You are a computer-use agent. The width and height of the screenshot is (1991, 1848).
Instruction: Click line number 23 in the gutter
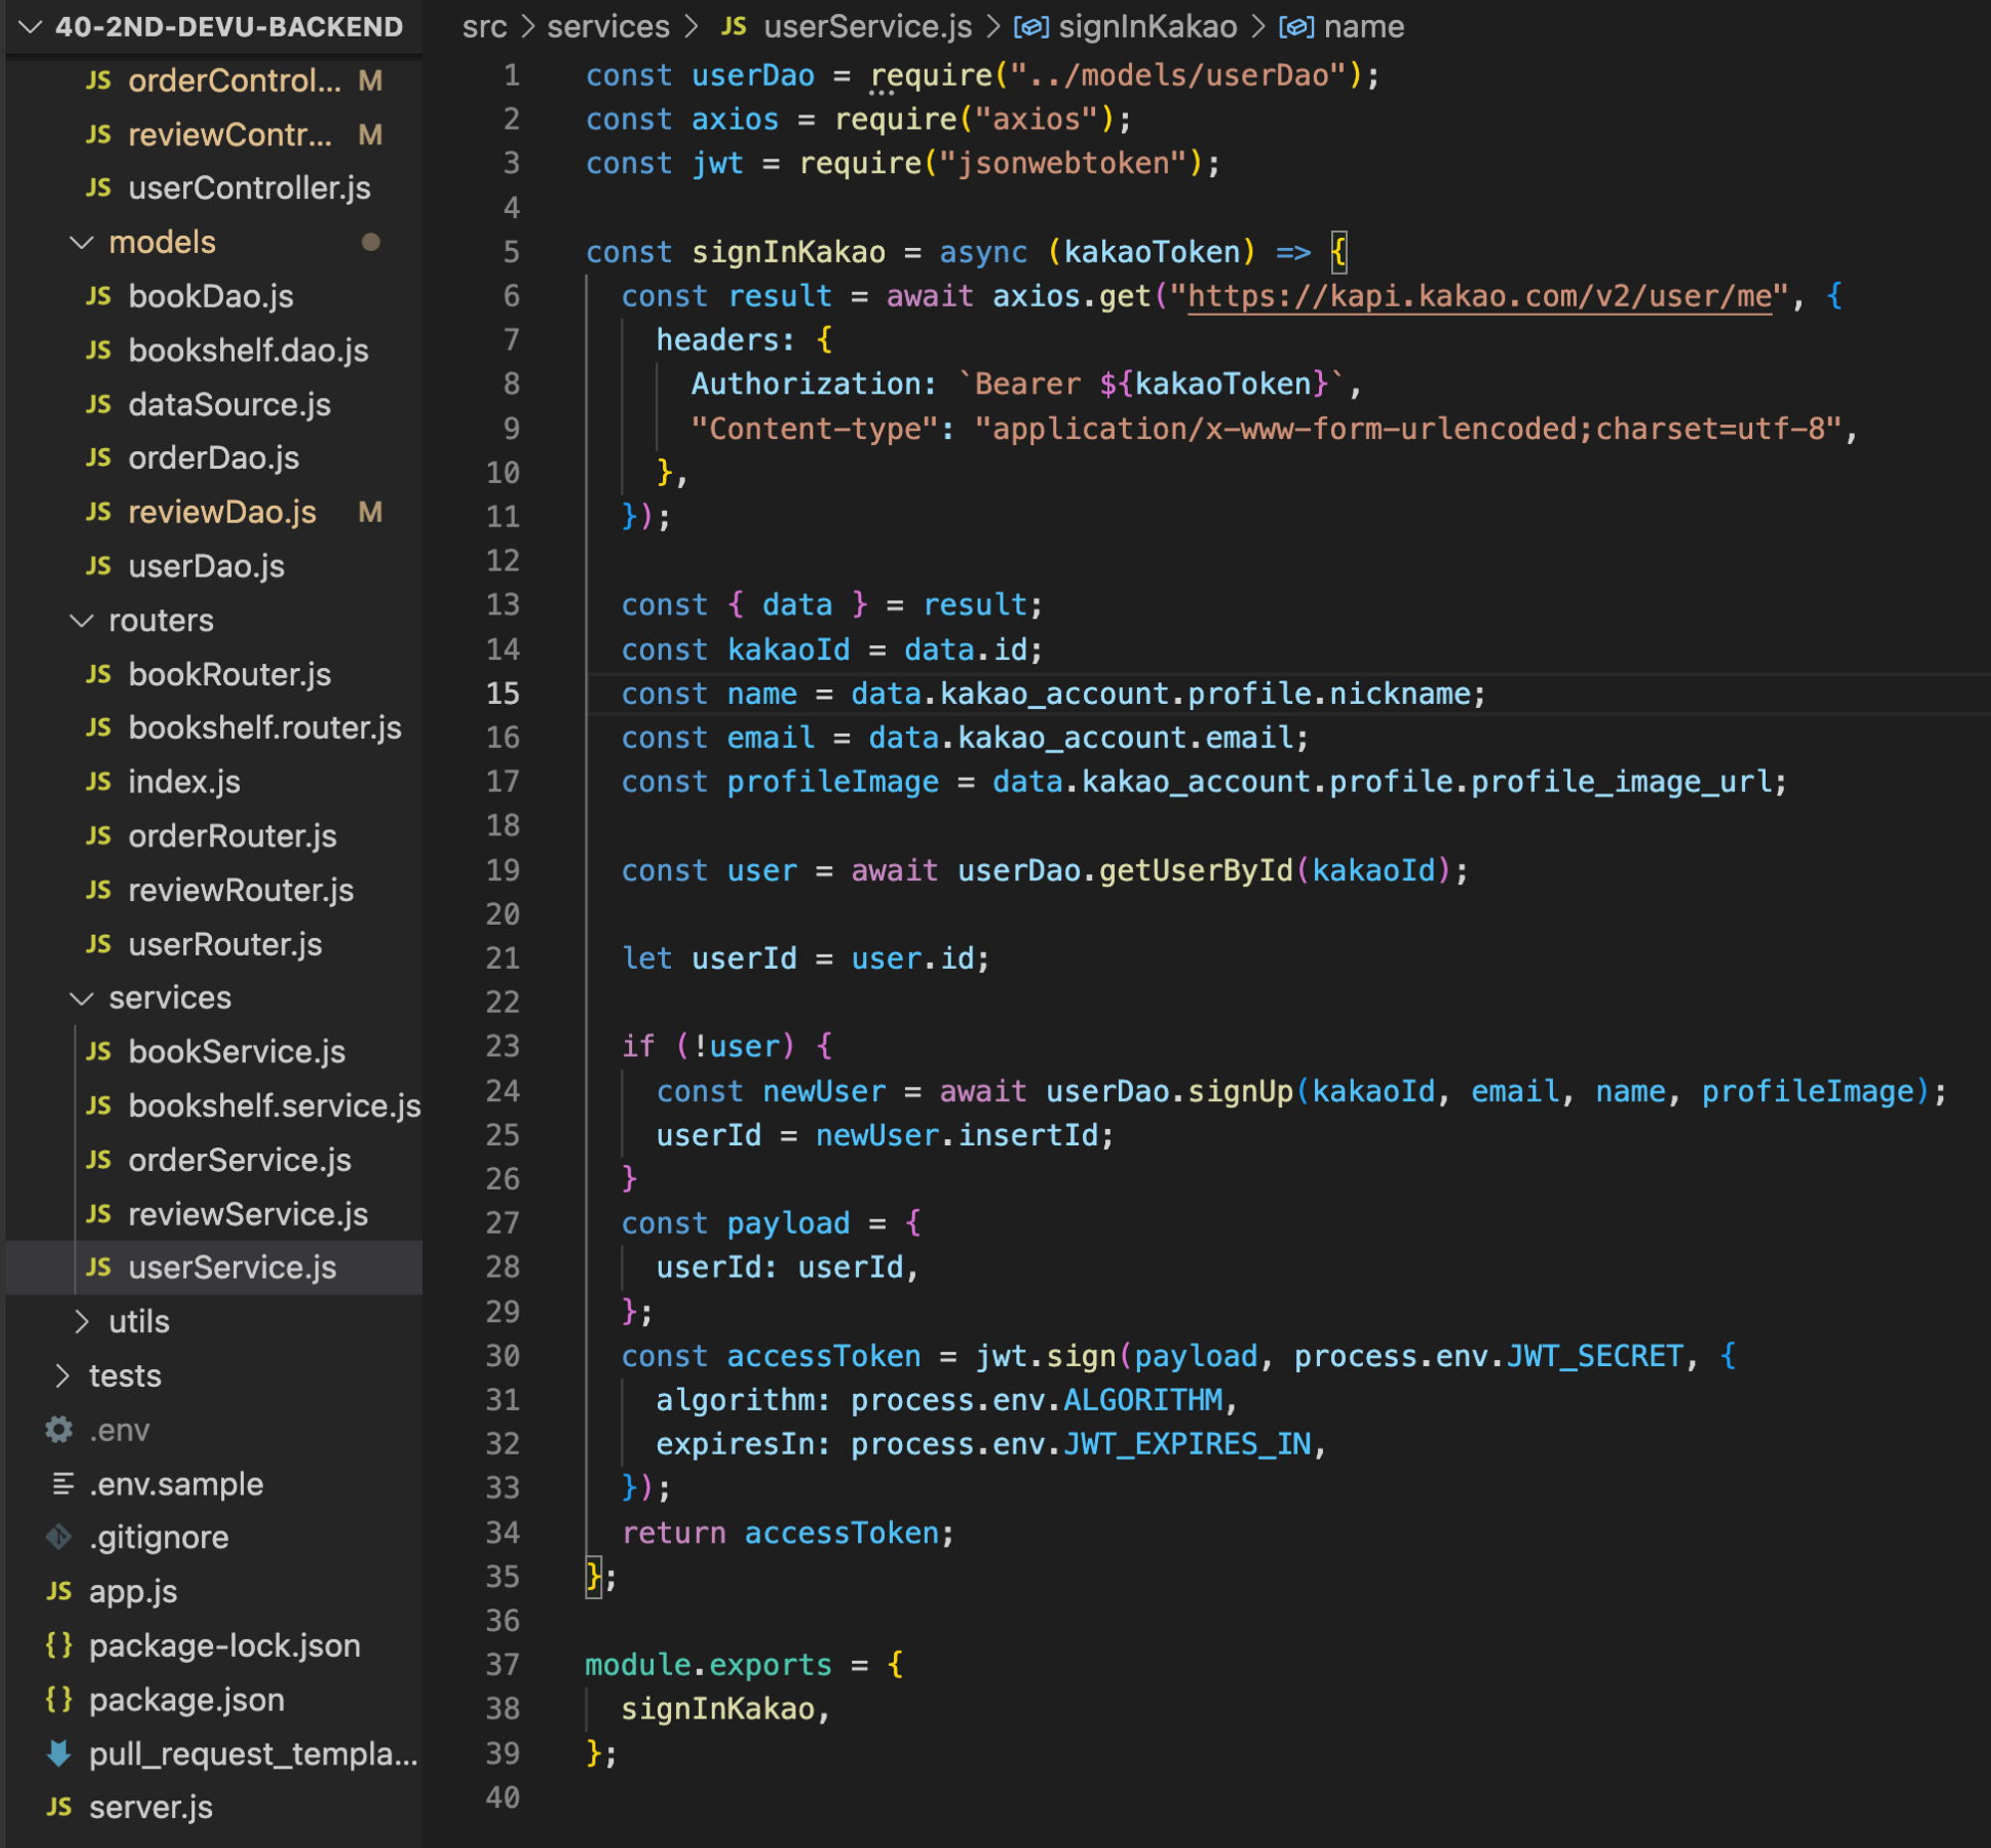pyautogui.click(x=503, y=1046)
